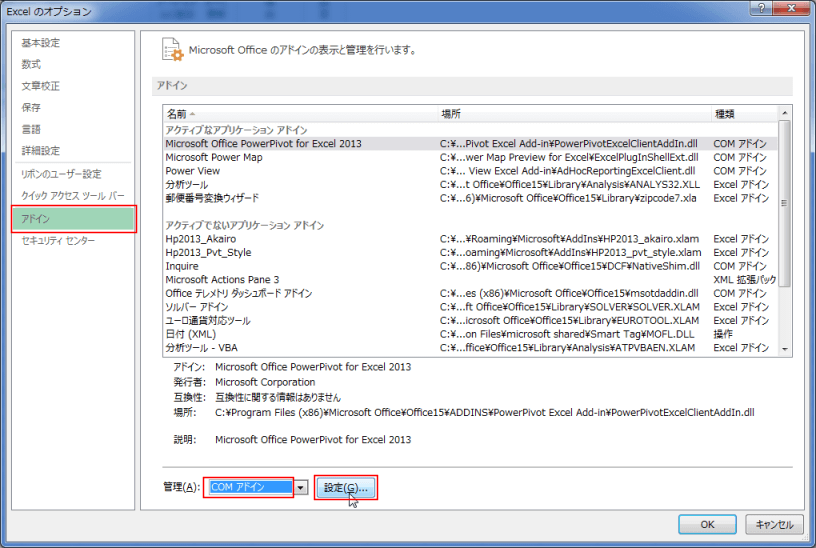816x548 pixels.
Task: Select クイック アクセス ツール バー category
Action: (72, 196)
